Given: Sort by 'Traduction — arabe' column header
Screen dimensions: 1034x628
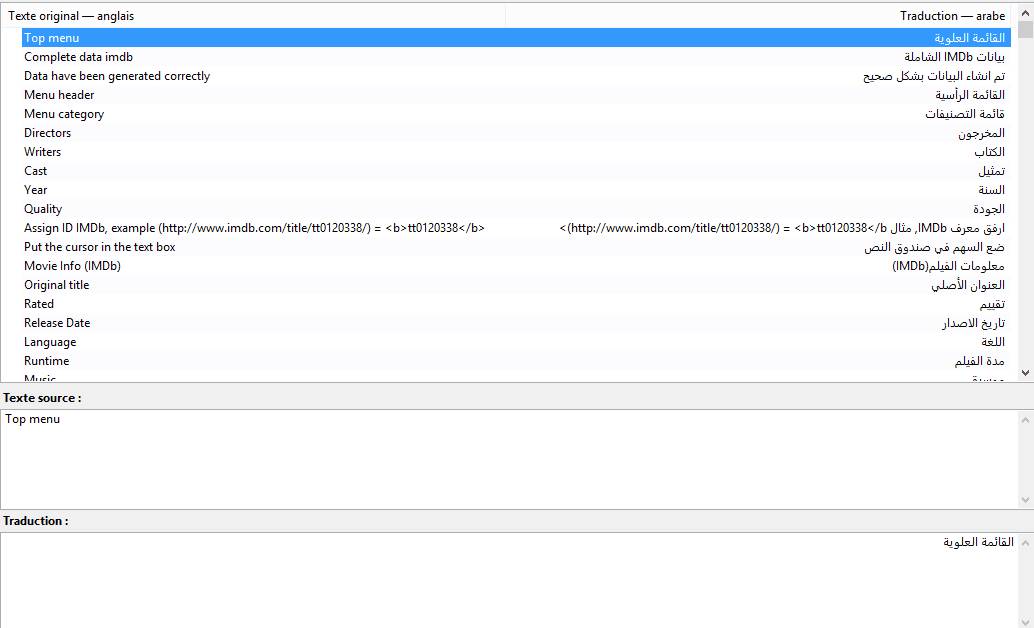Looking at the screenshot, I should (758, 16).
